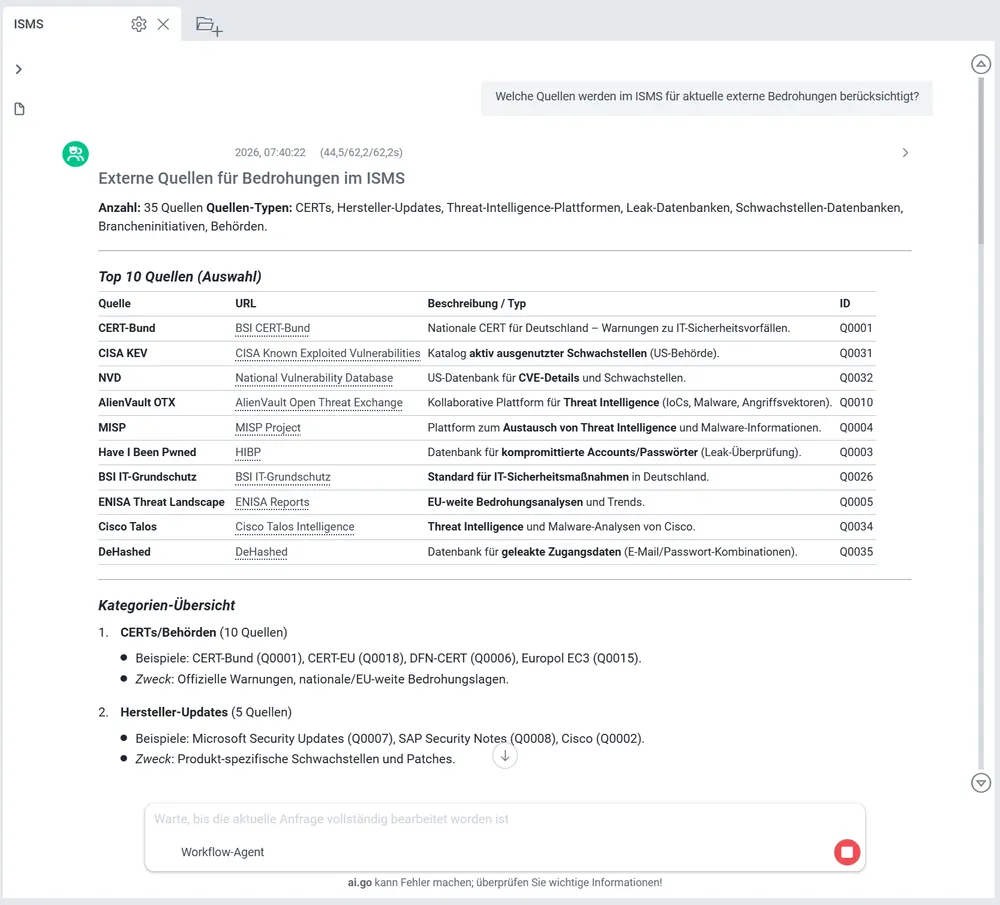Expand the left sidebar chevron
Screen dimensions: 1000x905
(18, 69)
